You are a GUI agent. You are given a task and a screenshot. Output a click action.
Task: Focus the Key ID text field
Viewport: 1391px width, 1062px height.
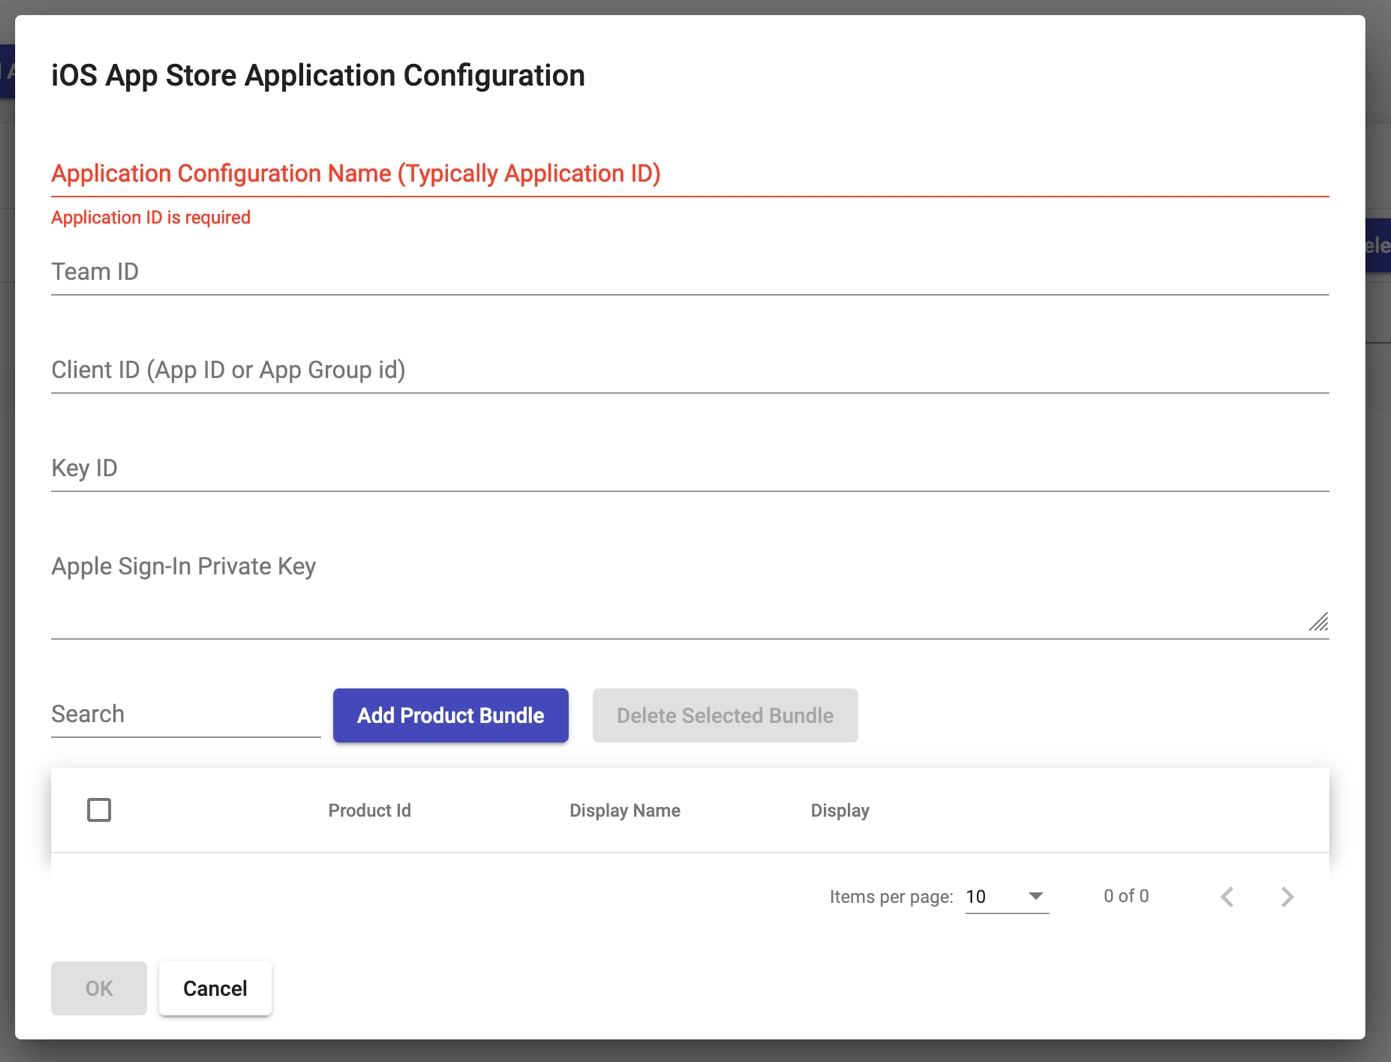tap(689, 468)
